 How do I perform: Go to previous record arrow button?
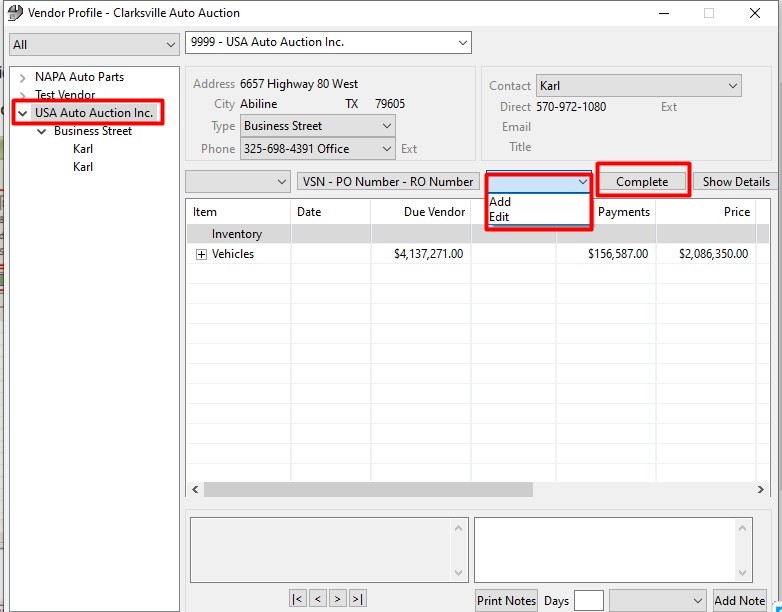click(x=318, y=598)
